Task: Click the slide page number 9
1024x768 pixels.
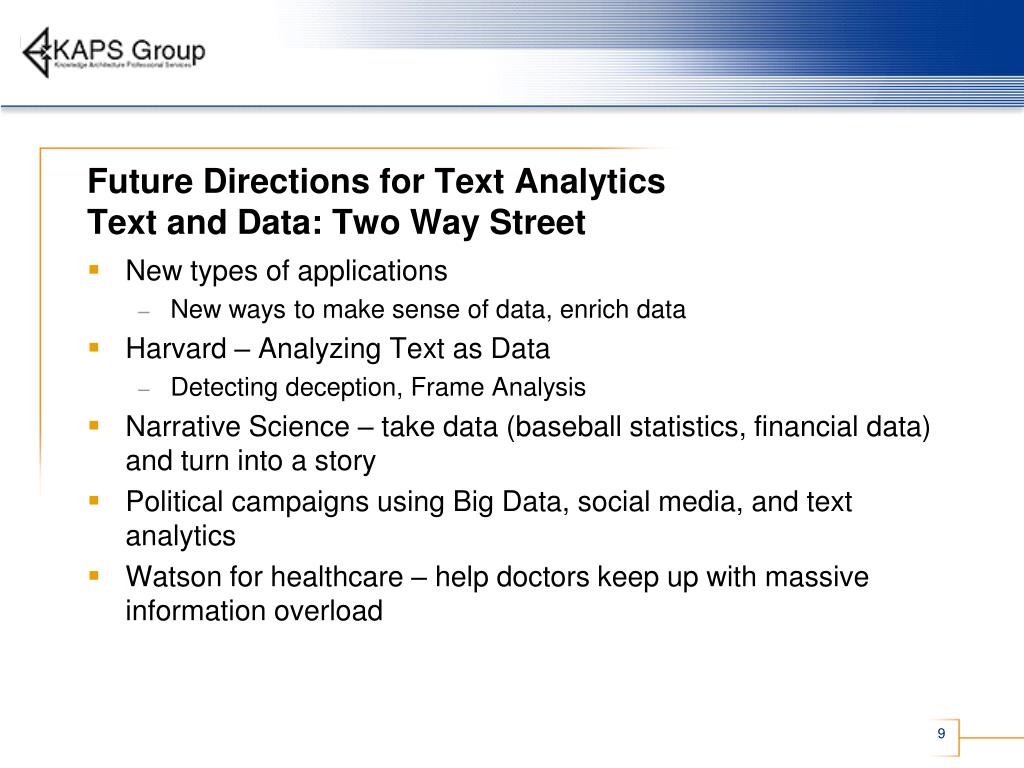Action: point(941,735)
